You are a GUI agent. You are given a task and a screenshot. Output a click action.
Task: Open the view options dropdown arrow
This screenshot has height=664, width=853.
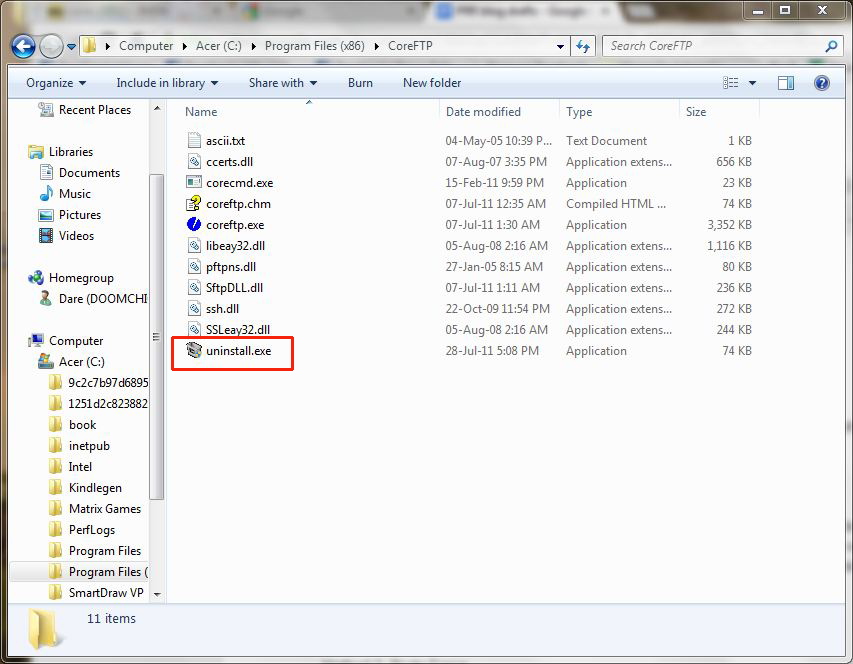click(752, 83)
